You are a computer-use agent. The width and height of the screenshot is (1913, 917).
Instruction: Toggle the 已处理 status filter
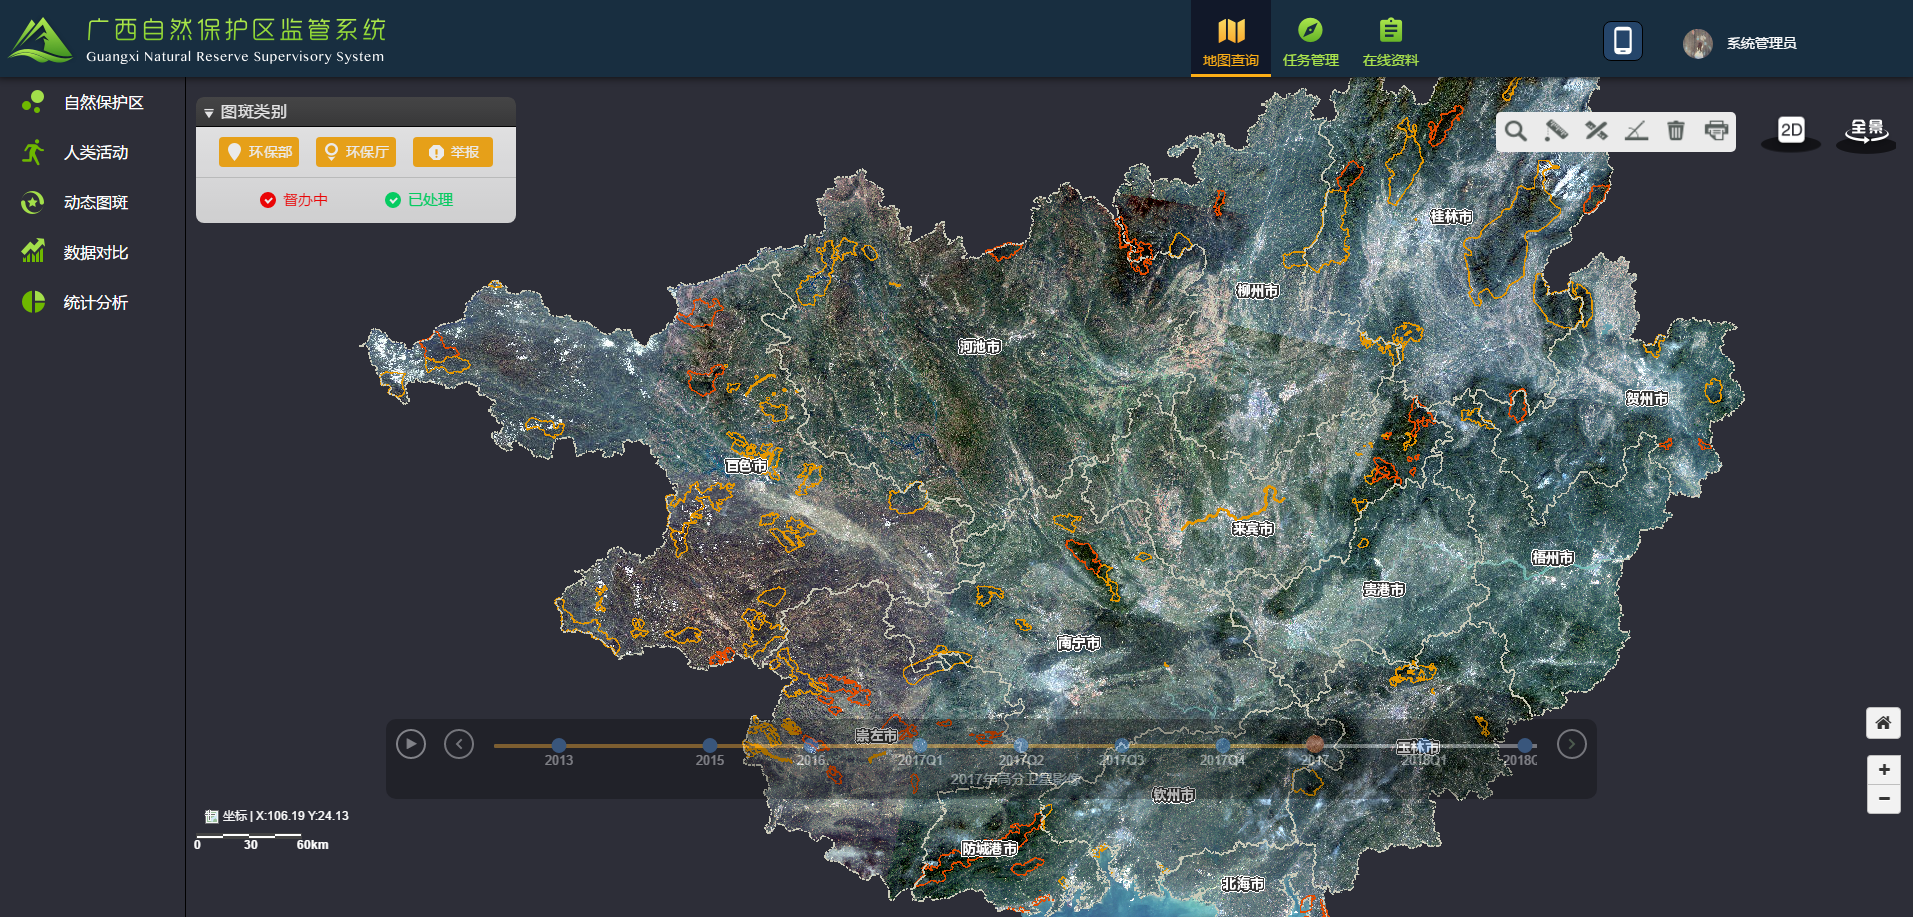(420, 200)
